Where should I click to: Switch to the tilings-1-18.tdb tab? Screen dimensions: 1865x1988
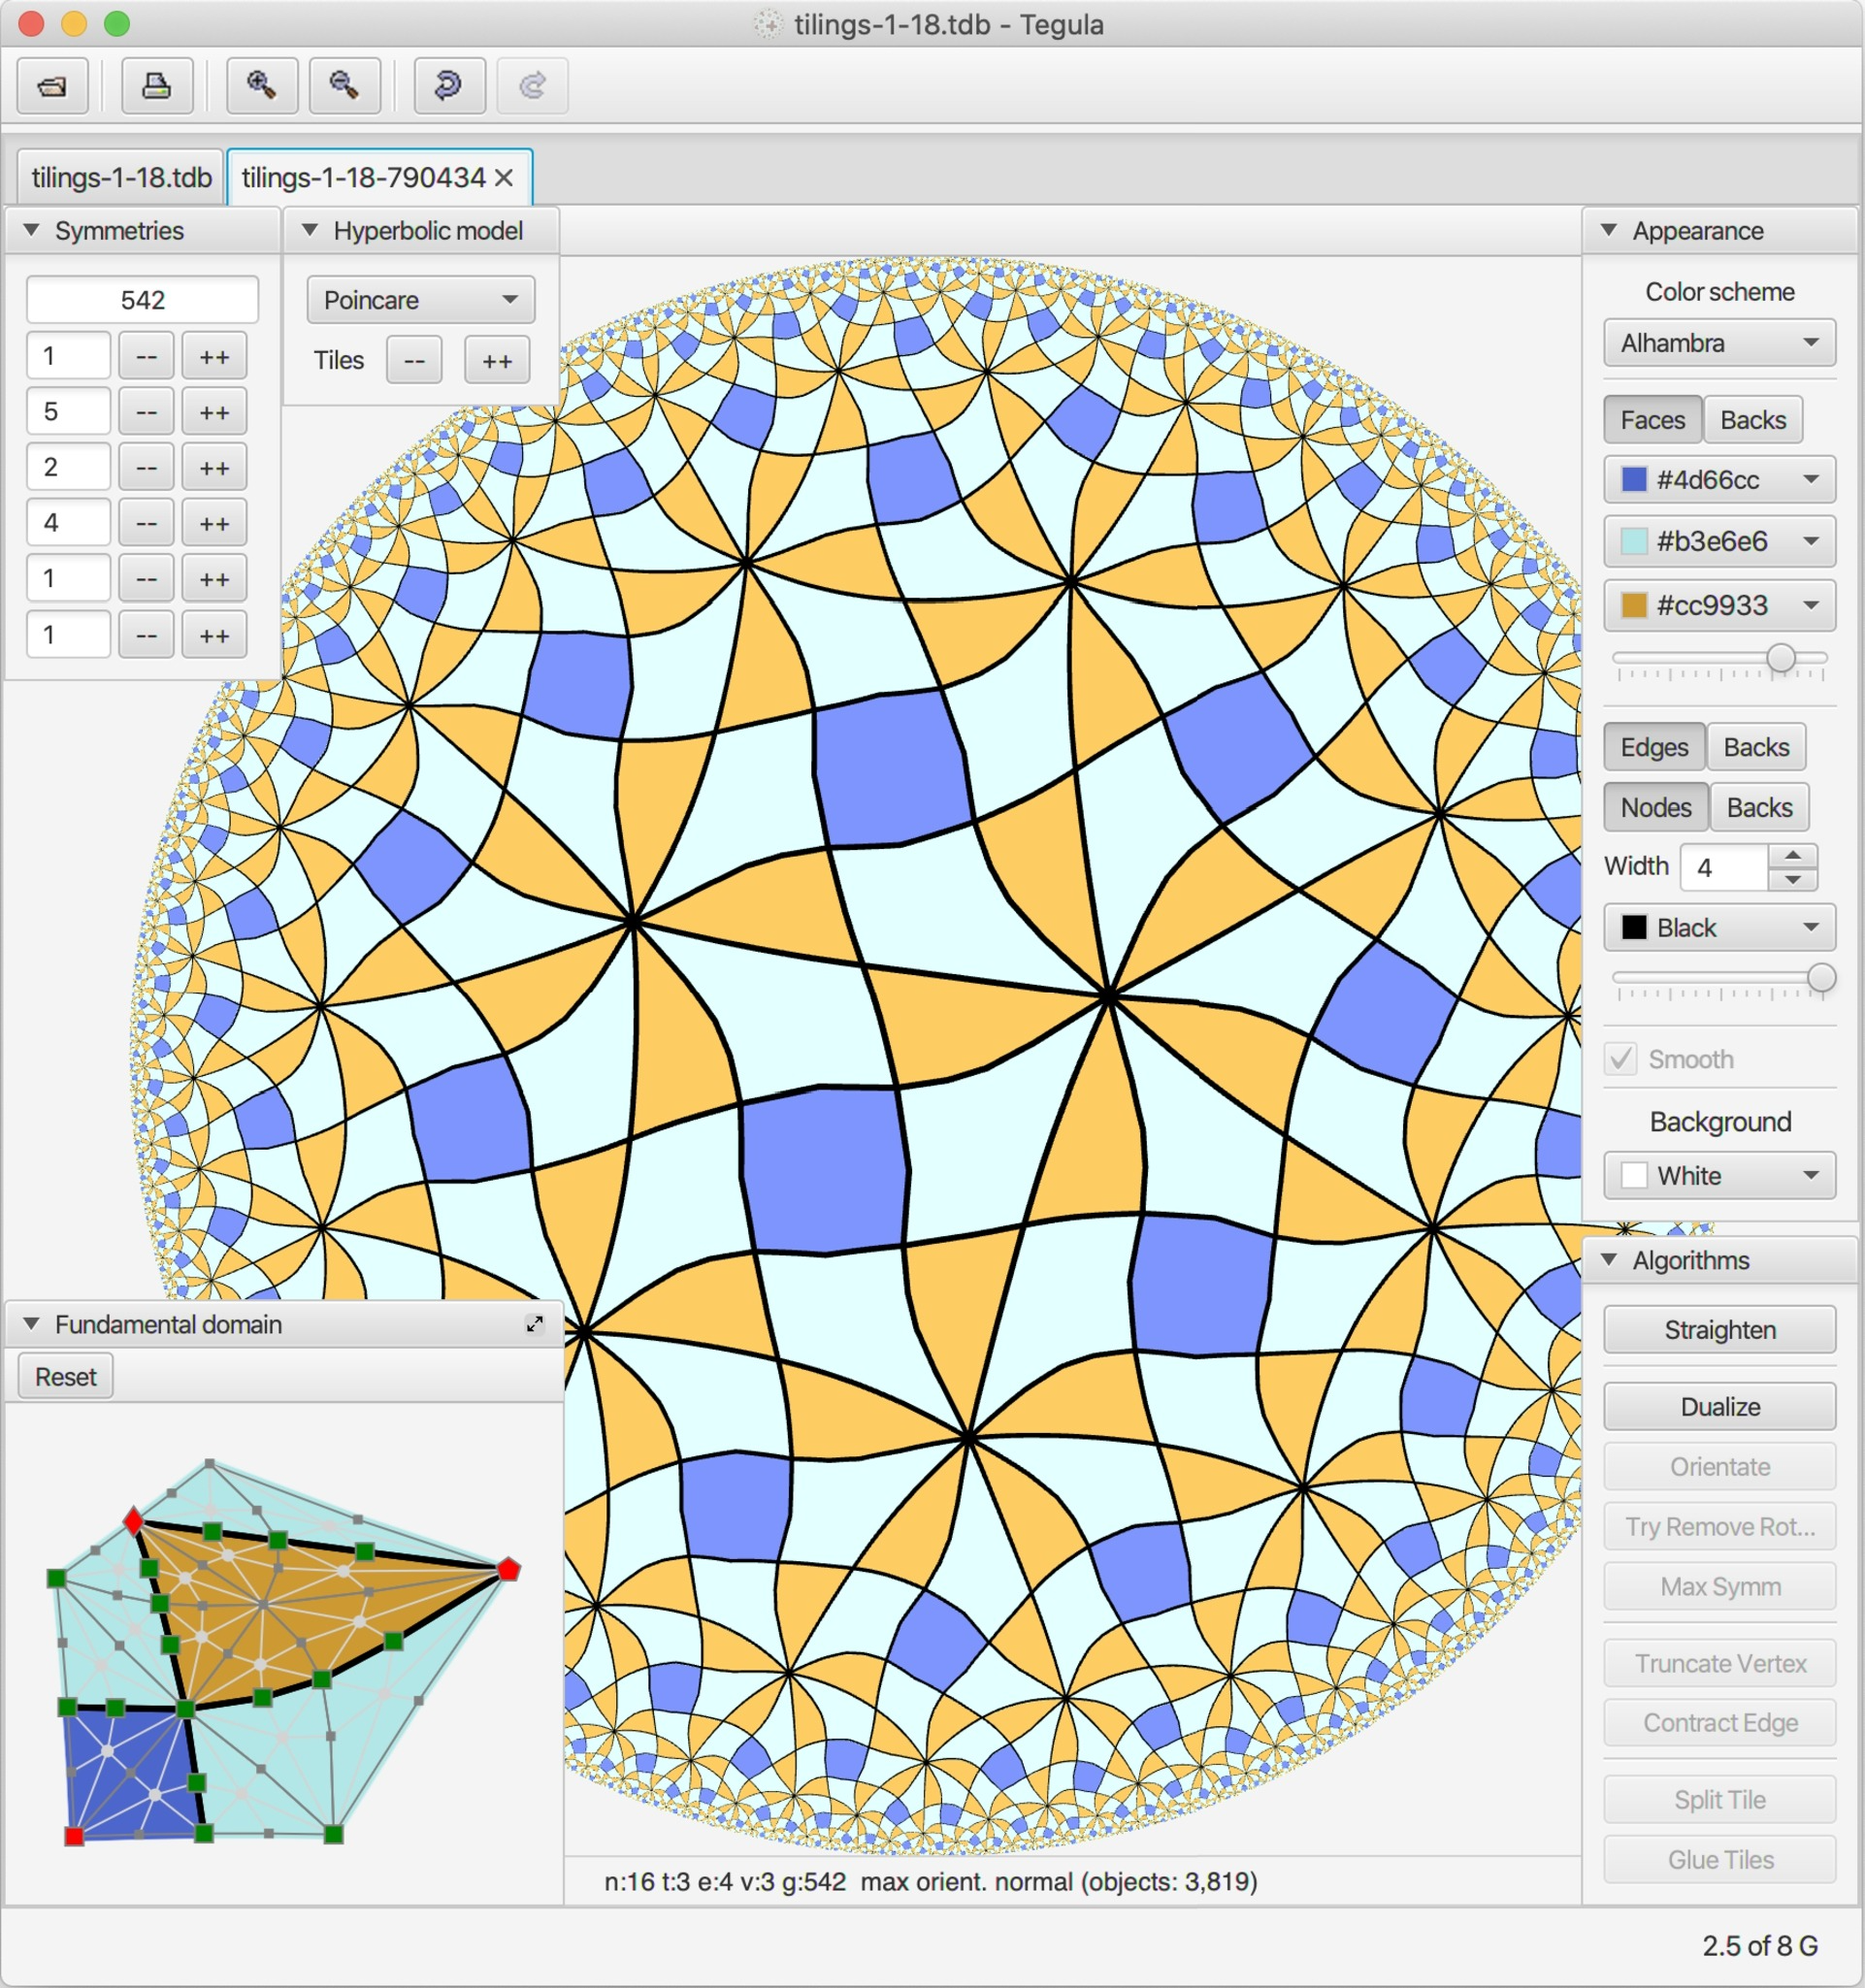pyautogui.click(x=121, y=178)
